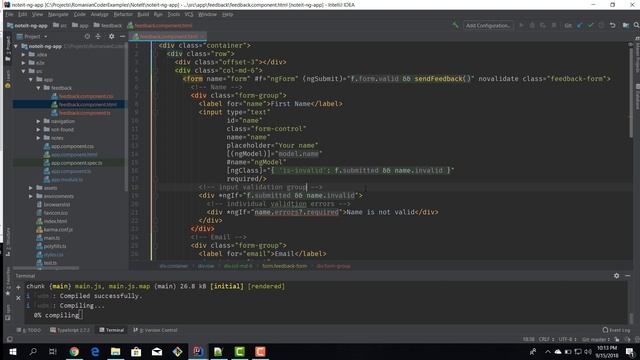Click the locate/scroll from source target icon
640x360 pixels.
[x=87, y=36]
